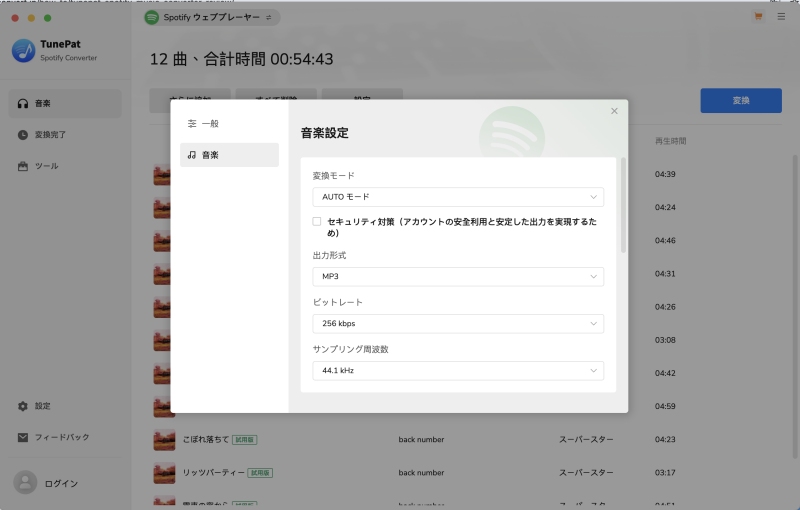Click the duration 04:23

[665, 439]
